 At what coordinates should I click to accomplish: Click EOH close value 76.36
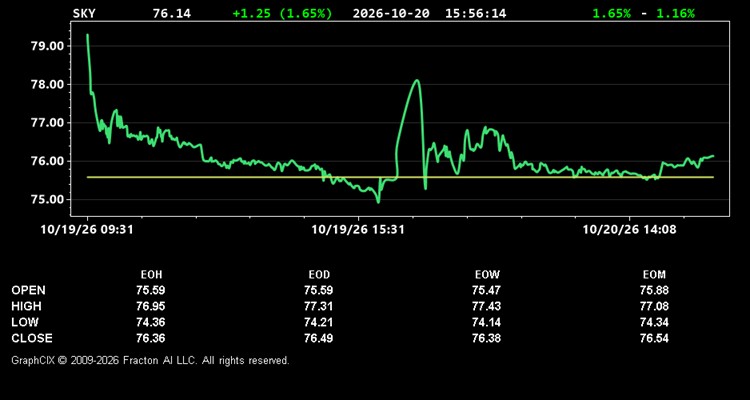(x=151, y=338)
